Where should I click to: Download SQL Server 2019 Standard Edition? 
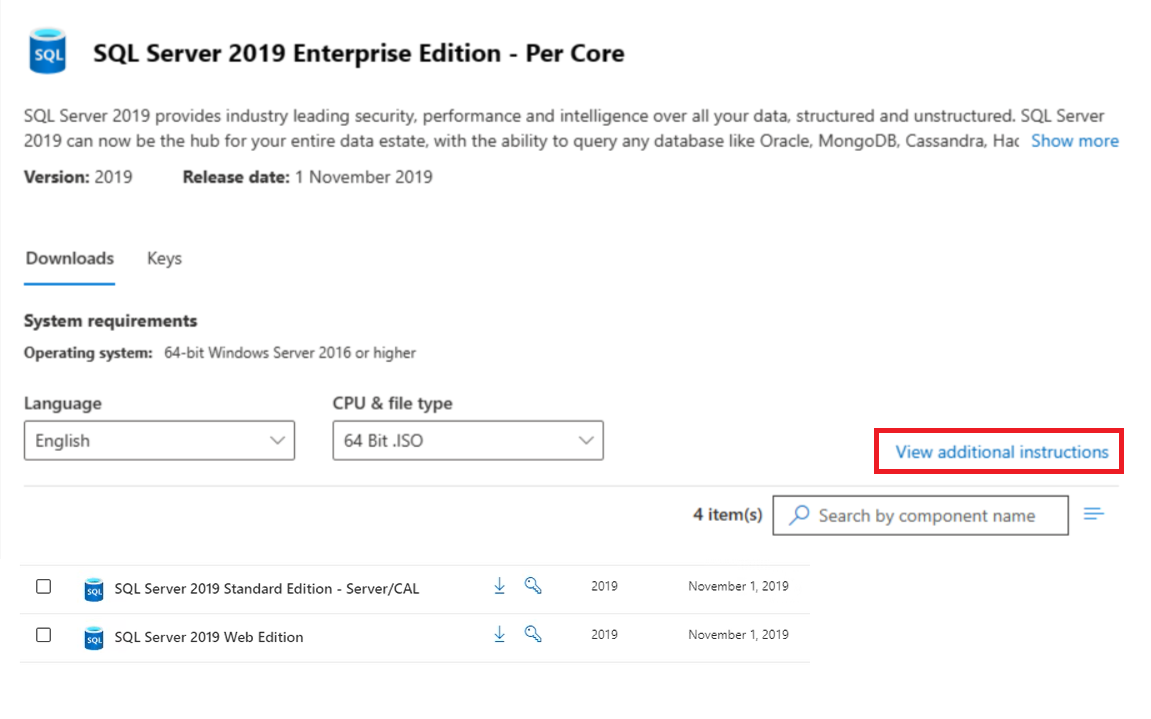(500, 586)
